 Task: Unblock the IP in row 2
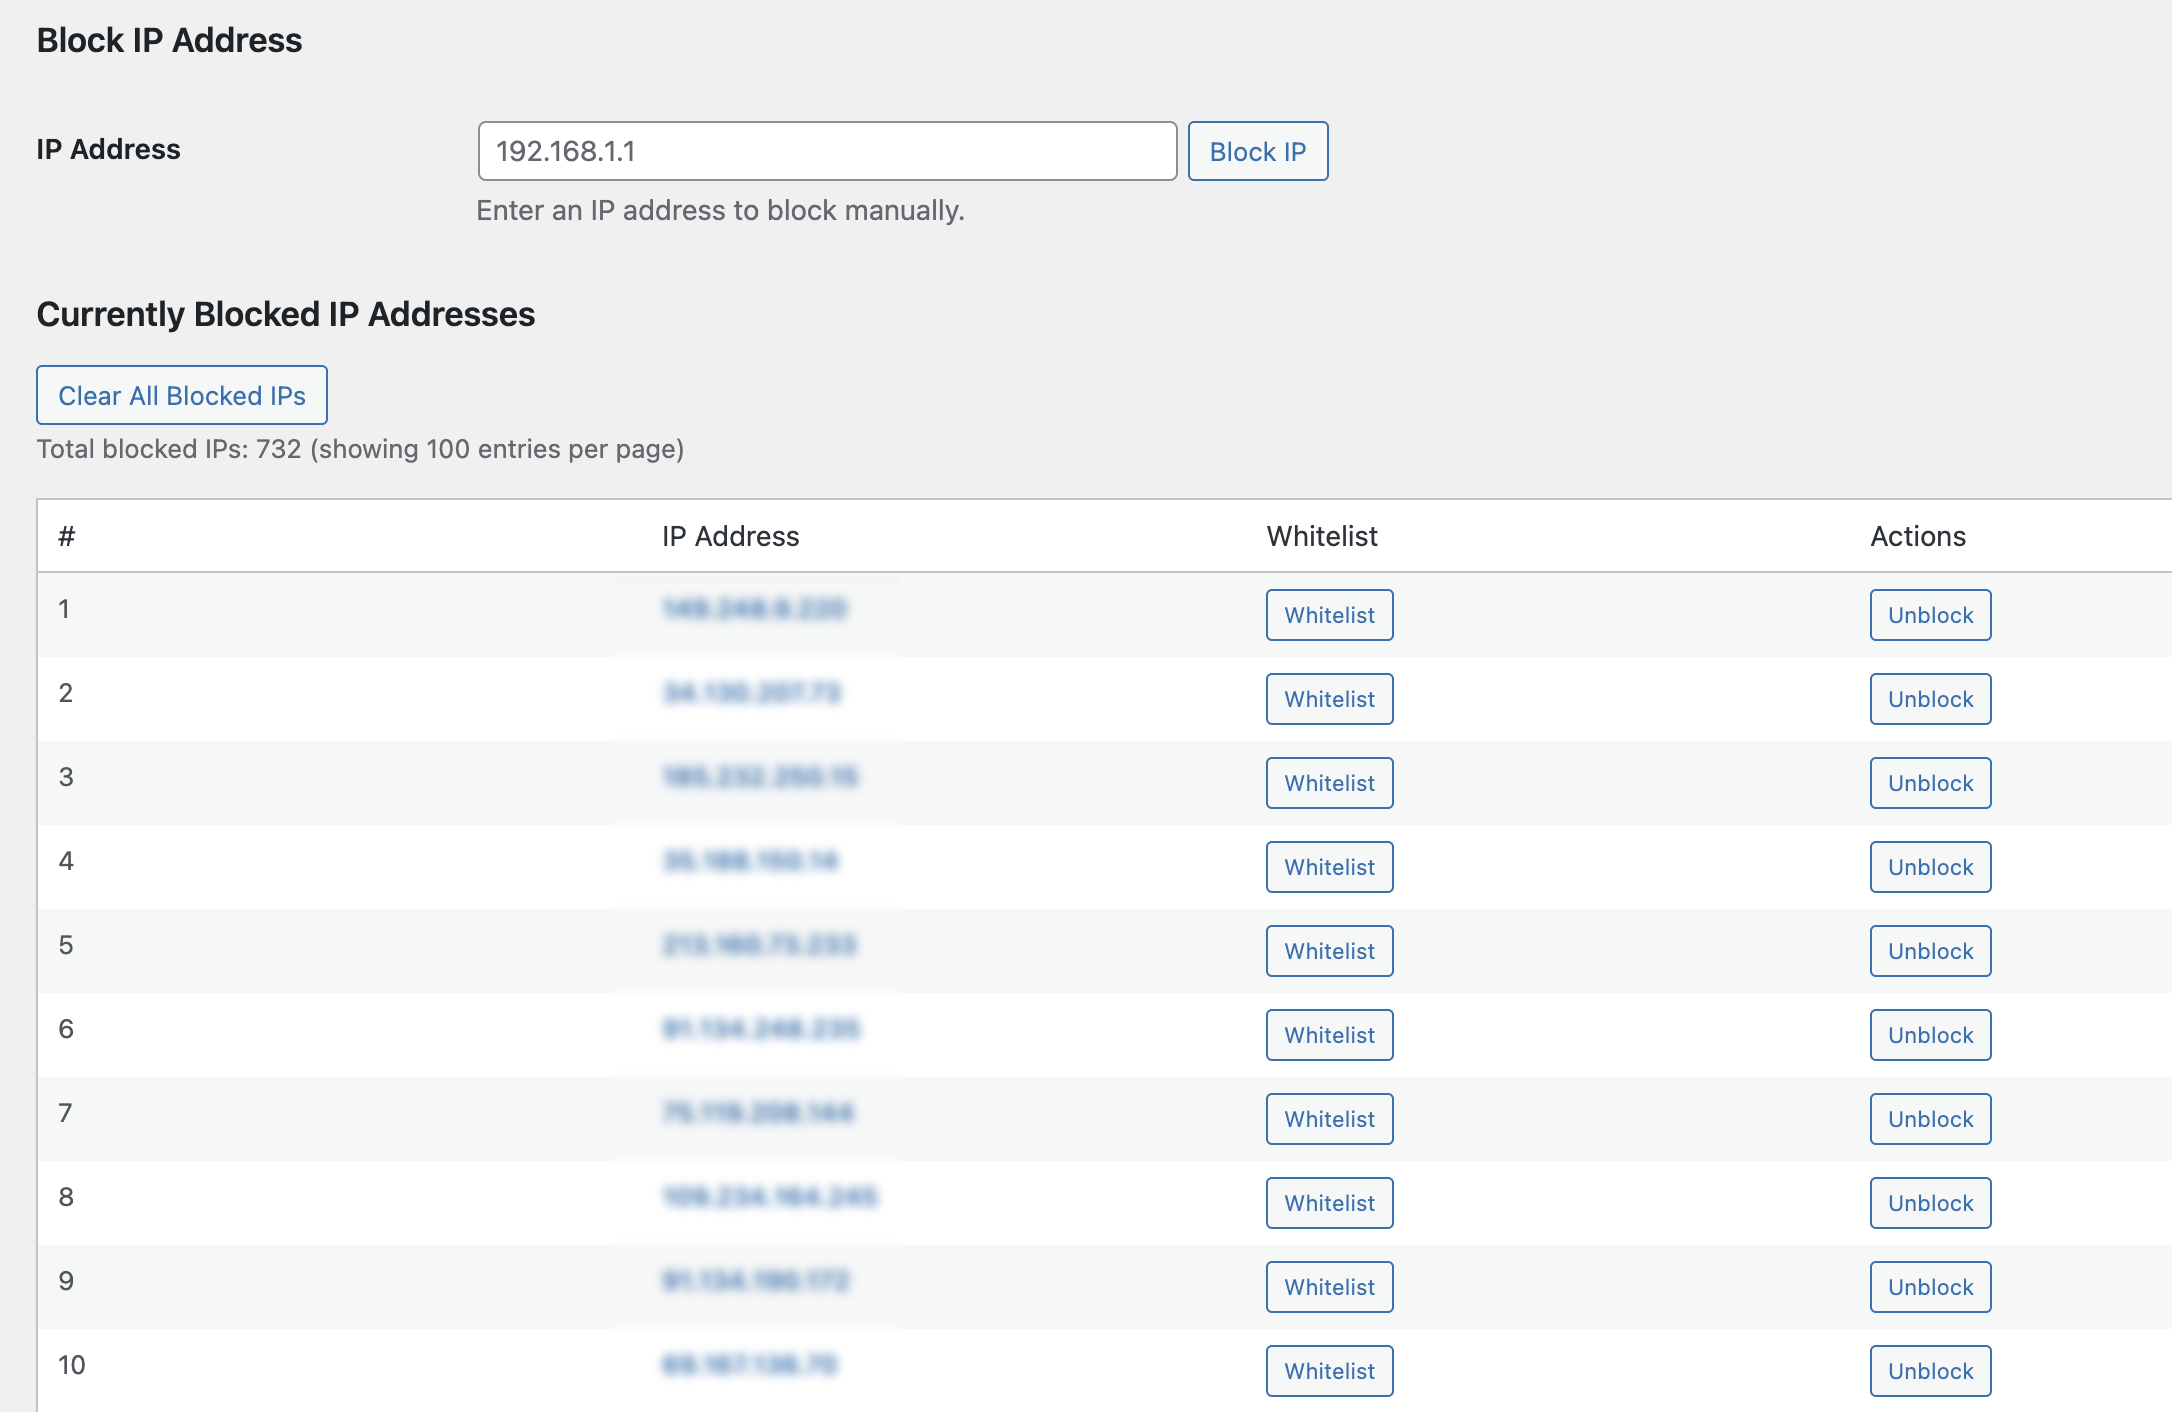click(1930, 699)
